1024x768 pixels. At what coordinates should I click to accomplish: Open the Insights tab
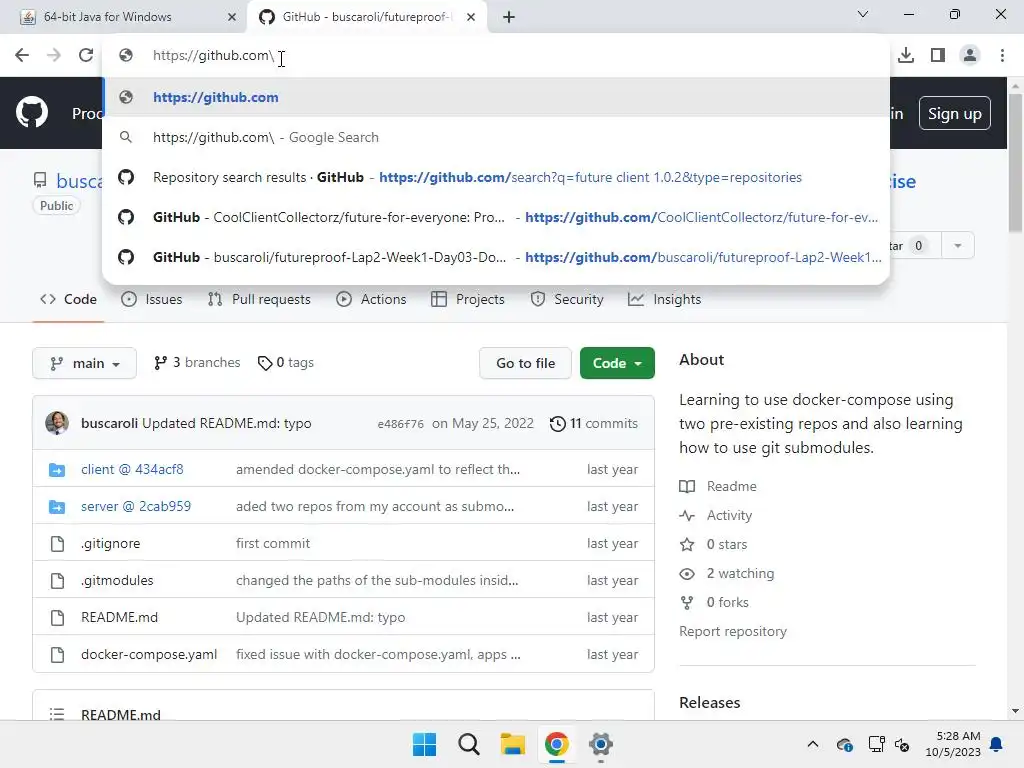[664, 299]
